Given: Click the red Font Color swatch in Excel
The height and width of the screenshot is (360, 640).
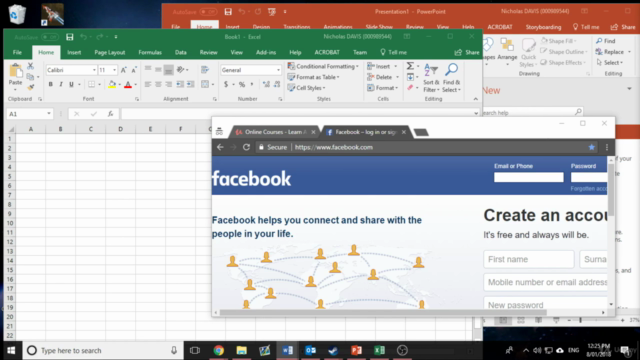Looking at the screenshot, I should click(128, 84).
